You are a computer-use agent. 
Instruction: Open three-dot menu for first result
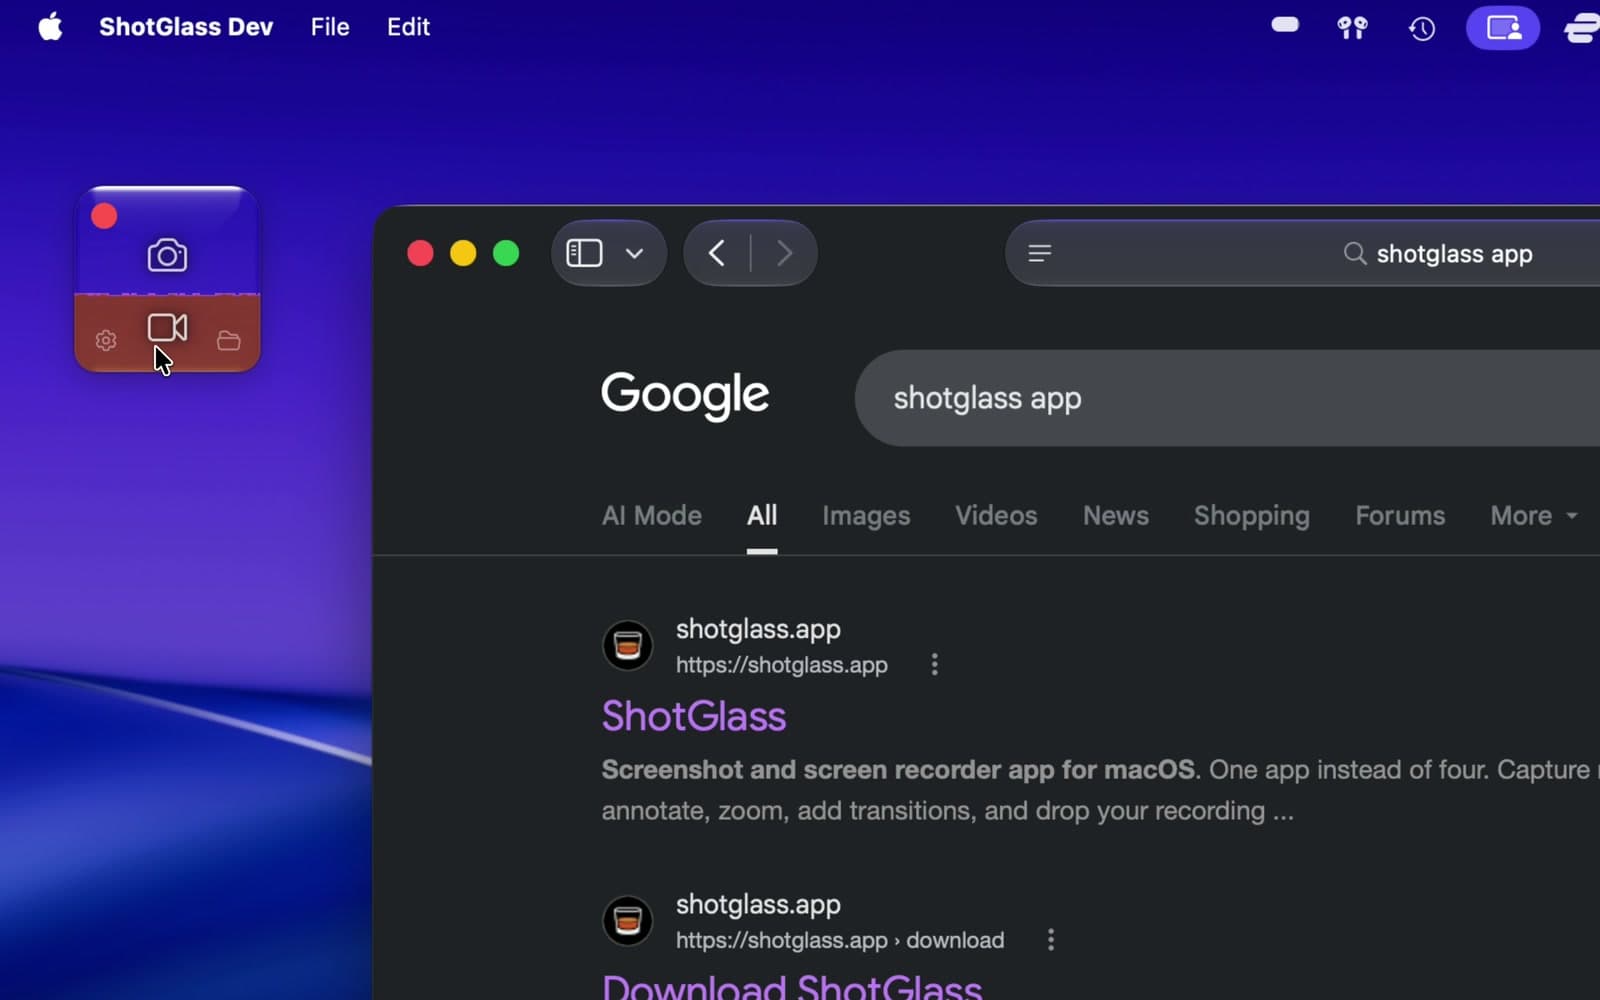click(935, 664)
